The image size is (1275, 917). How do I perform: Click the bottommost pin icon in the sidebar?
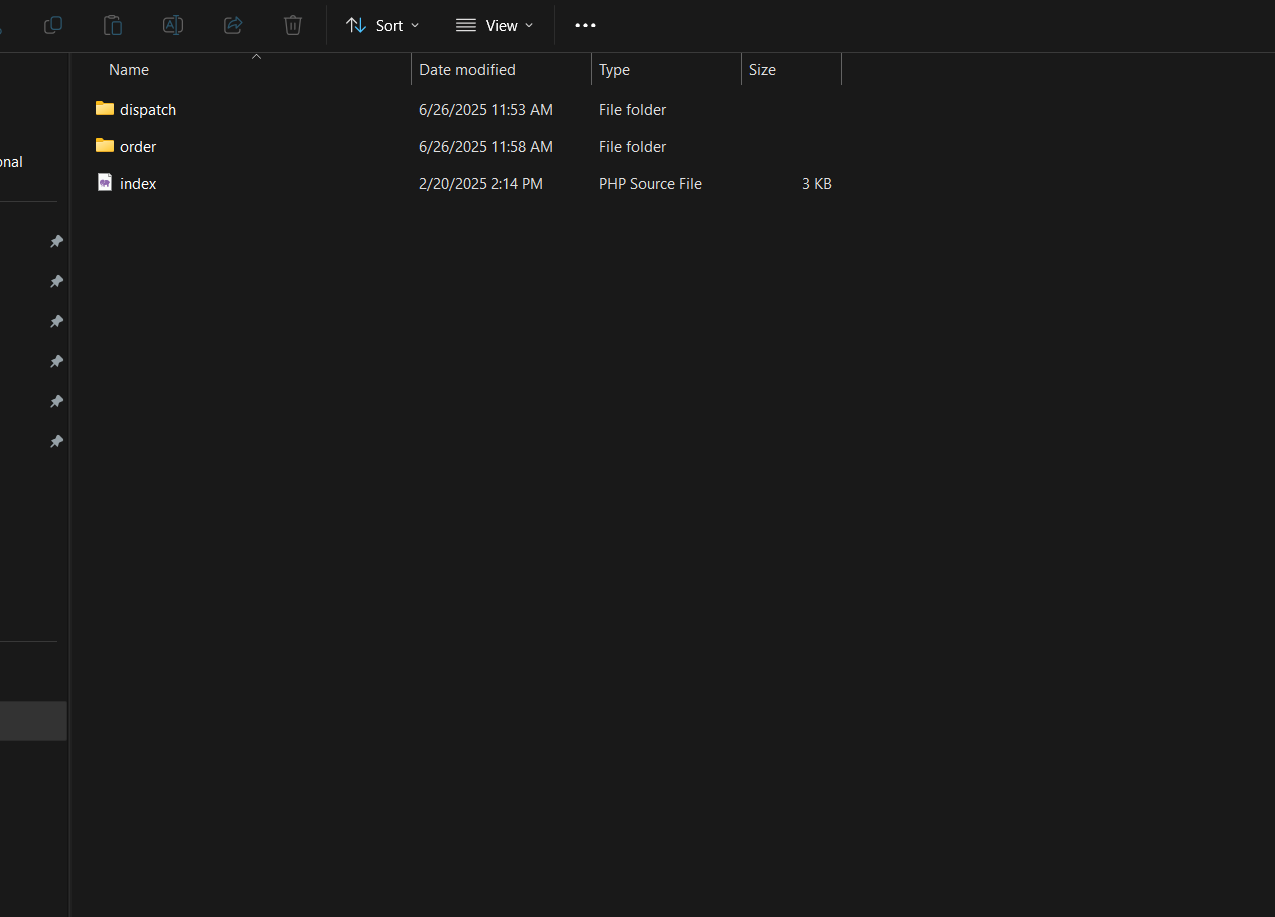pyautogui.click(x=57, y=441)
